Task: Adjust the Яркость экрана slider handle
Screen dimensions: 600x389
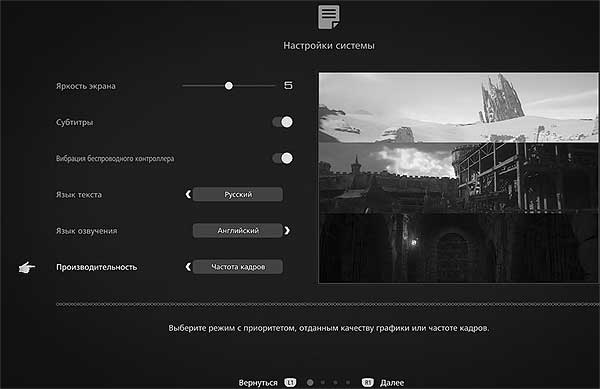Action: pyautogui.click(x=228, y=86)
